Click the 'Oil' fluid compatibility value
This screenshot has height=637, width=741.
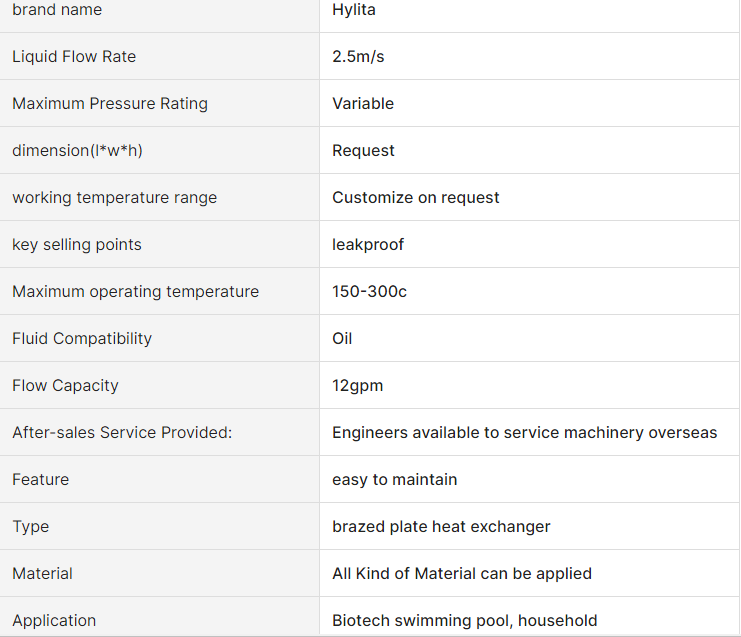(x=342, y=339)
